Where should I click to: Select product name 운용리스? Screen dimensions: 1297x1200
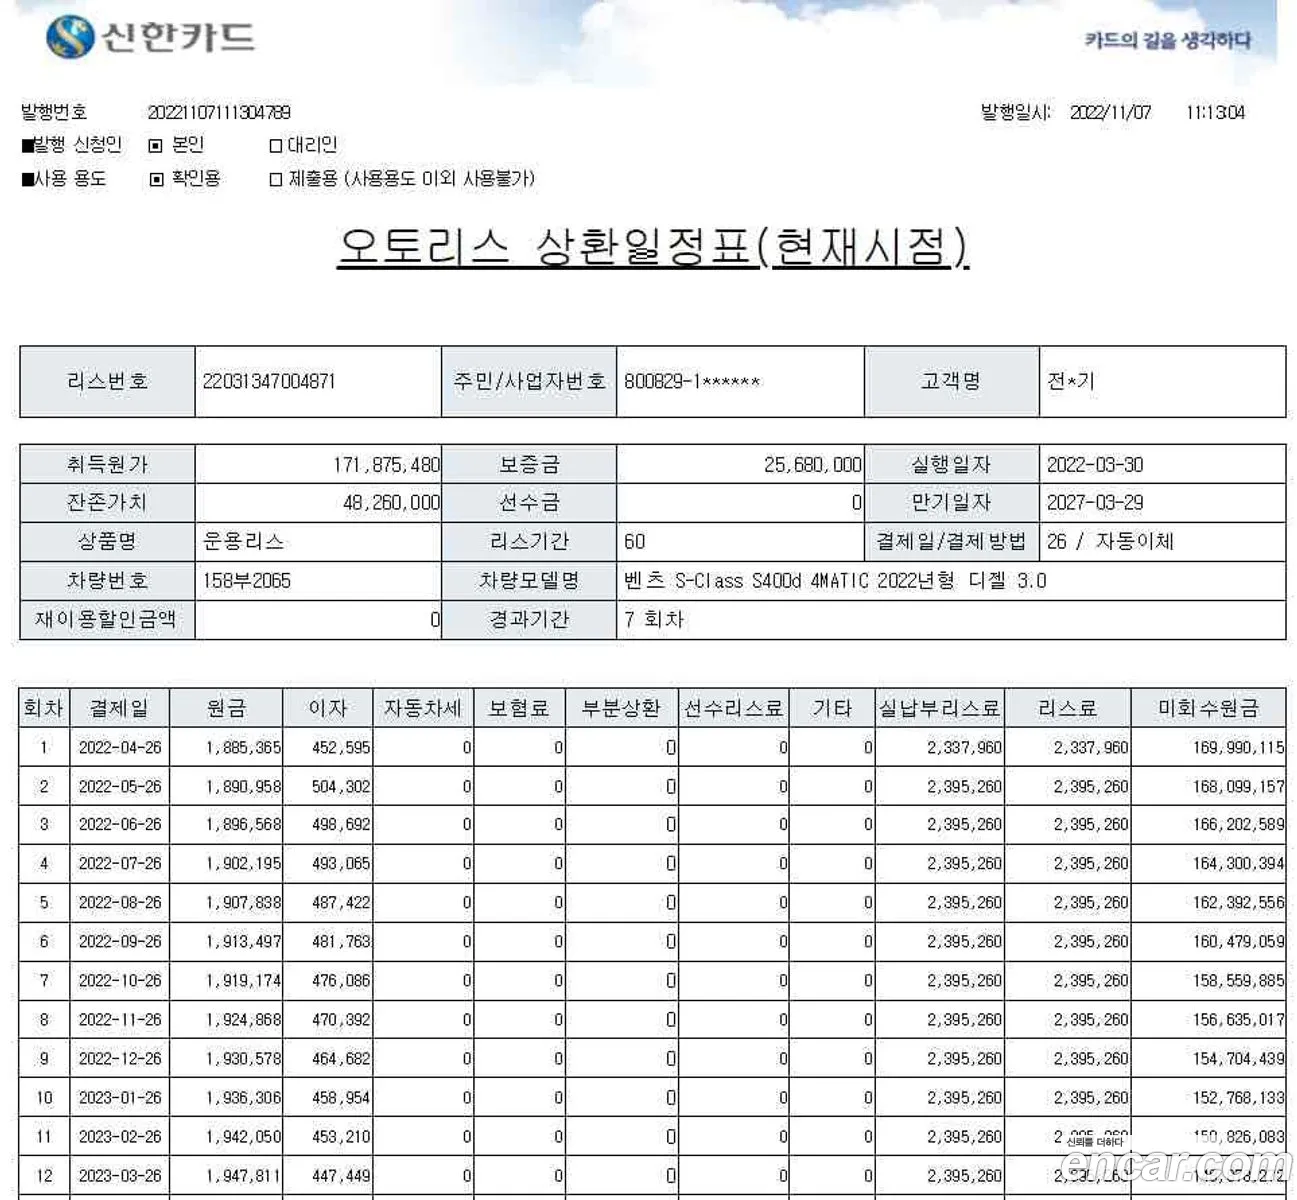coord(244,541)
